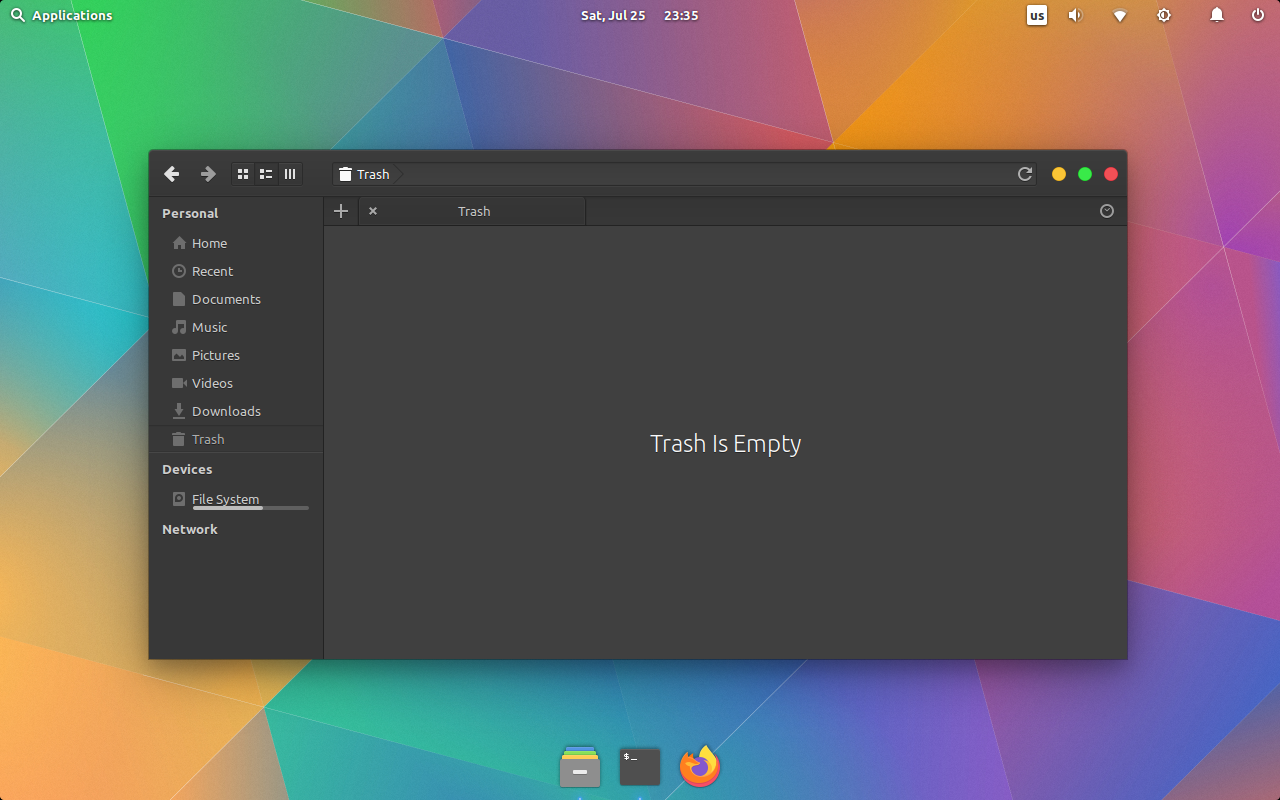Open the sound volume indicator

[1075, 15]
